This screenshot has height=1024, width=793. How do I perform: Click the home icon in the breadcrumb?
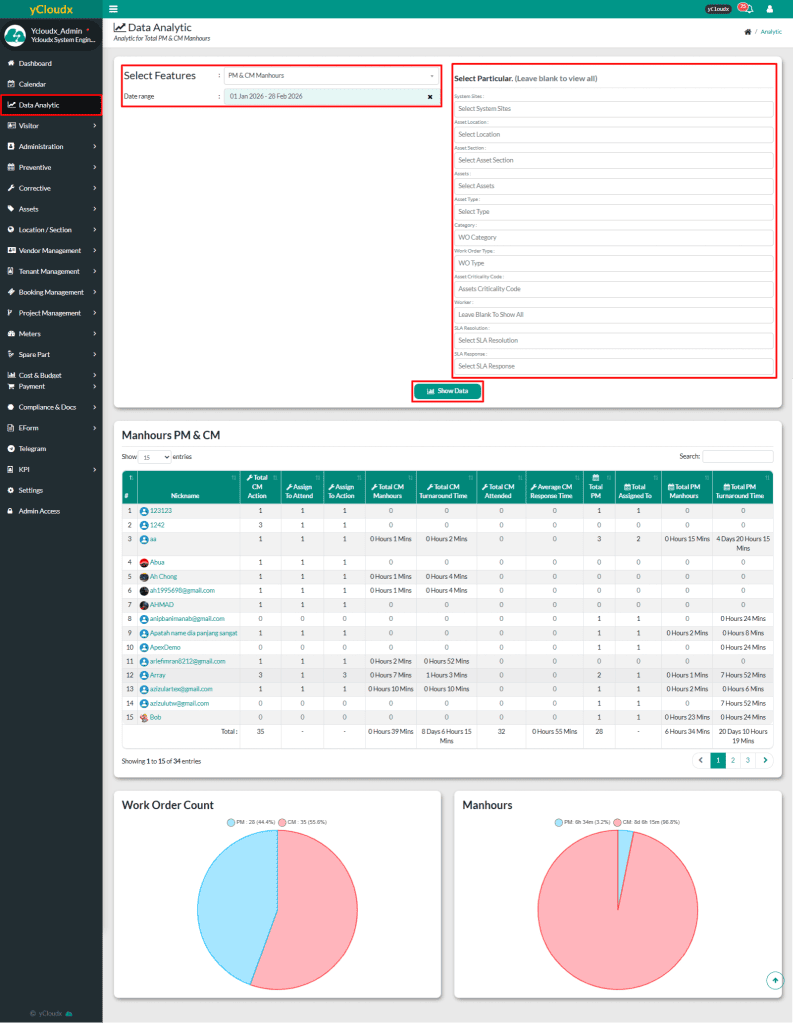[x=747, y=32]
